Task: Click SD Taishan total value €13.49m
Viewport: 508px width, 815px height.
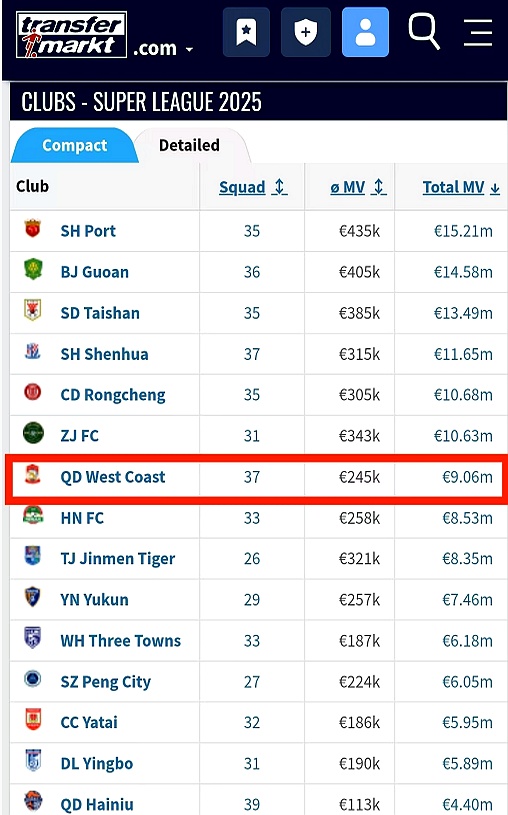Action: 463,313
